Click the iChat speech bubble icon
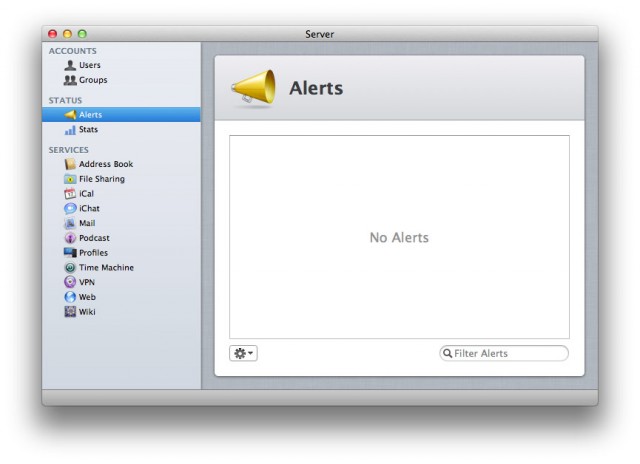The height and width of the screenshot is (464, 640). pos(70,209)
